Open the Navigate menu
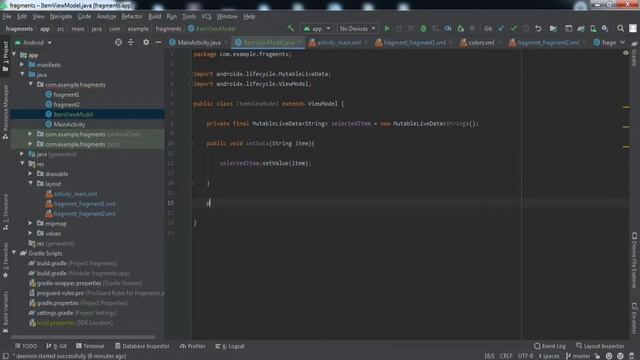The image size is (640, 360). tap(61, 17)
